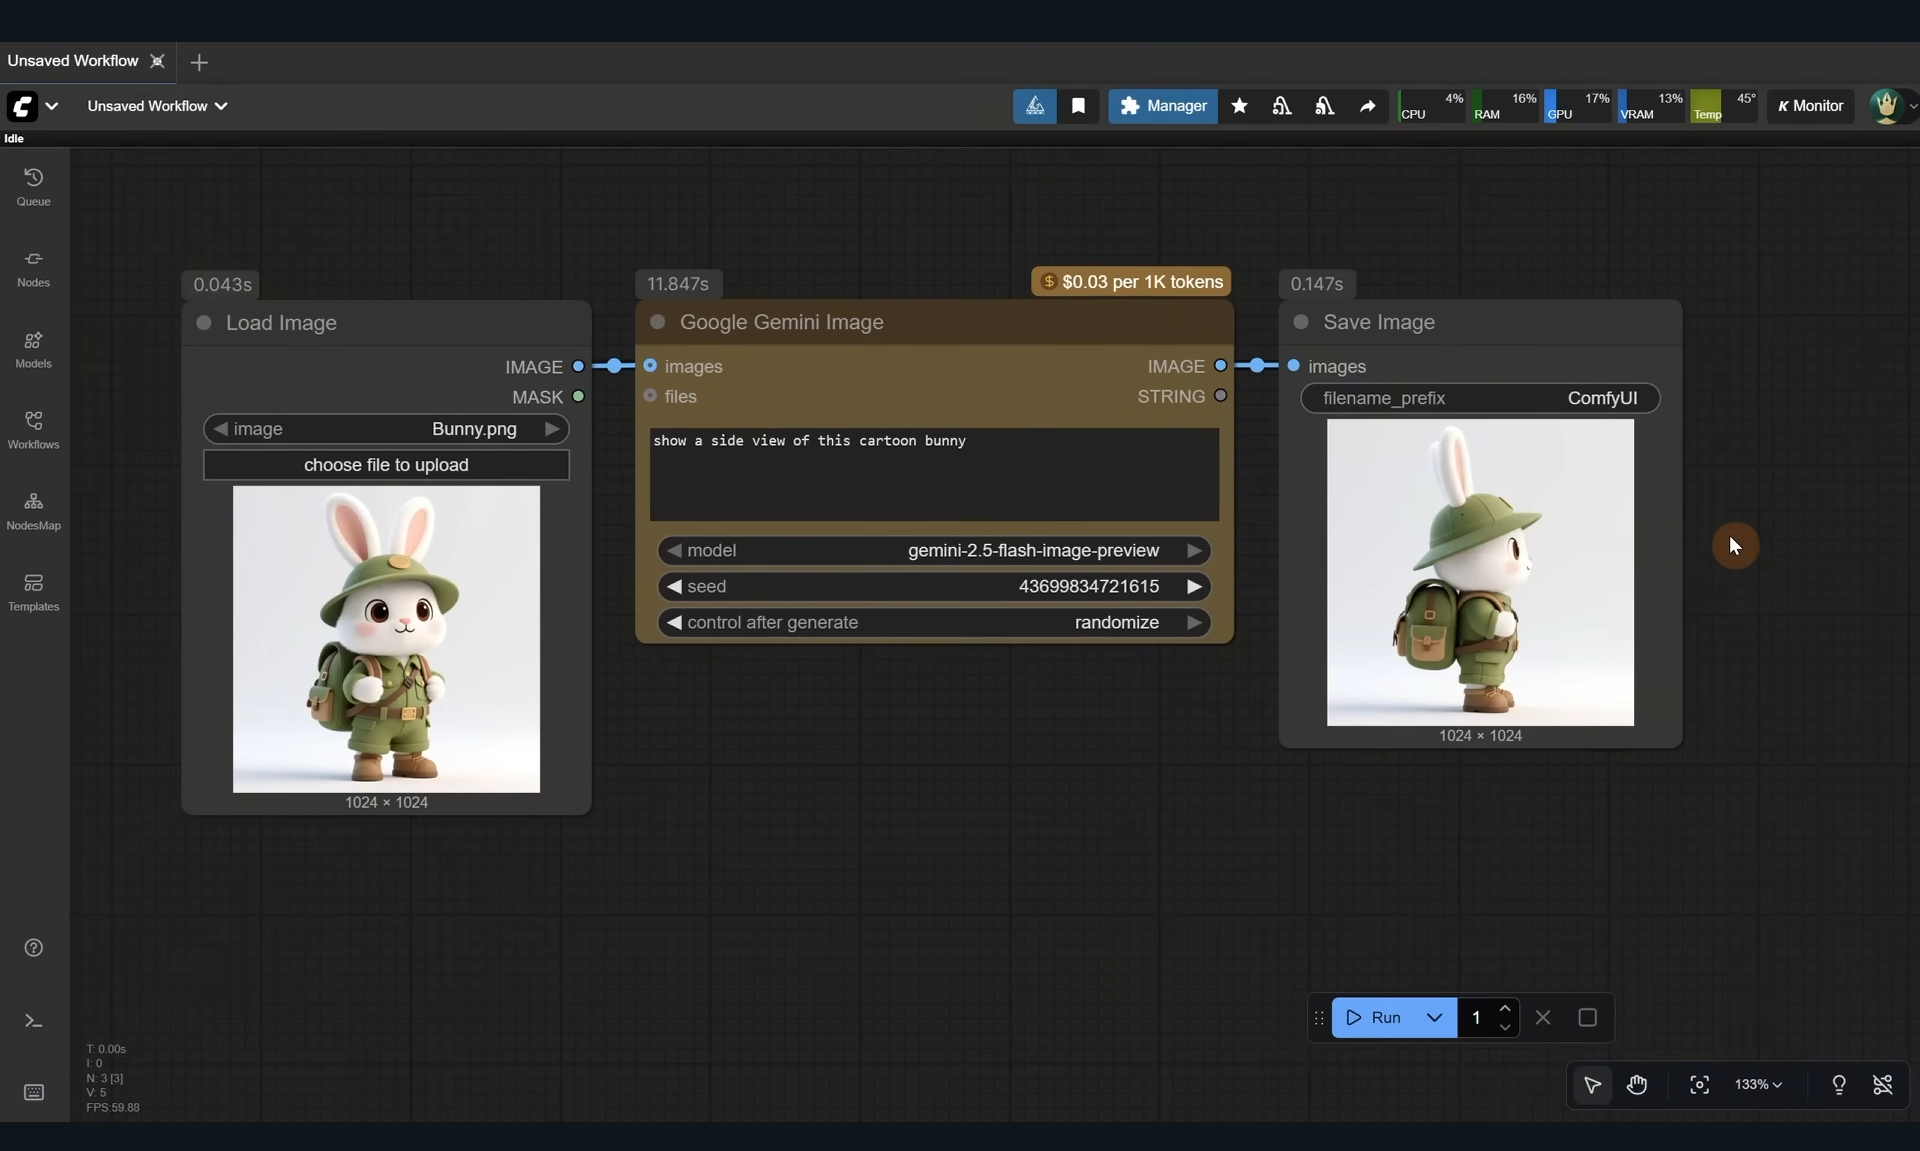Open the Unsaved Workflow dropdown in toolbar
1920x1151 pixels.
(157, 106)
